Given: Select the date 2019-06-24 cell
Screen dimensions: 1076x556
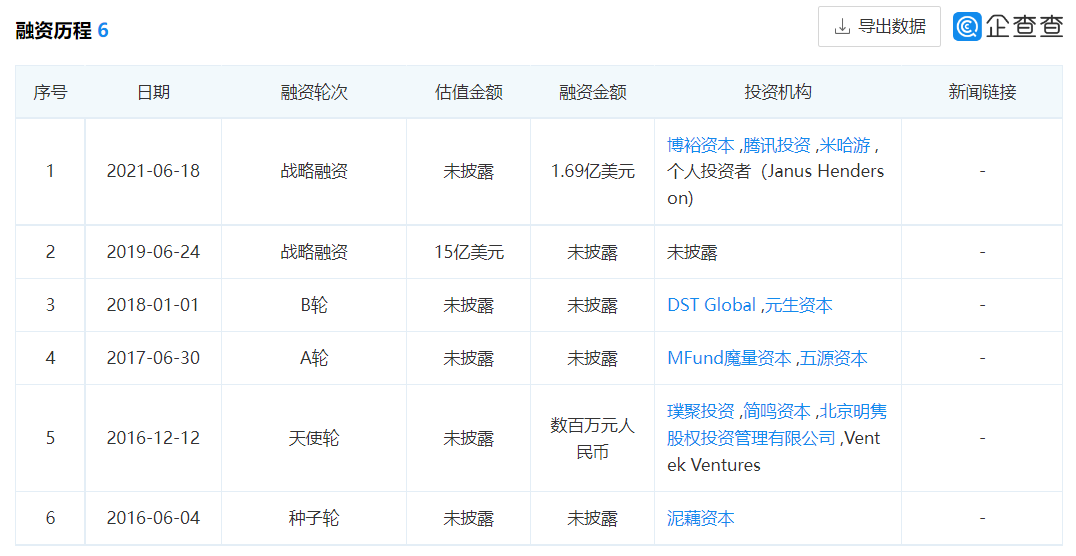Looking at the screenshot, I should point(153,252).
